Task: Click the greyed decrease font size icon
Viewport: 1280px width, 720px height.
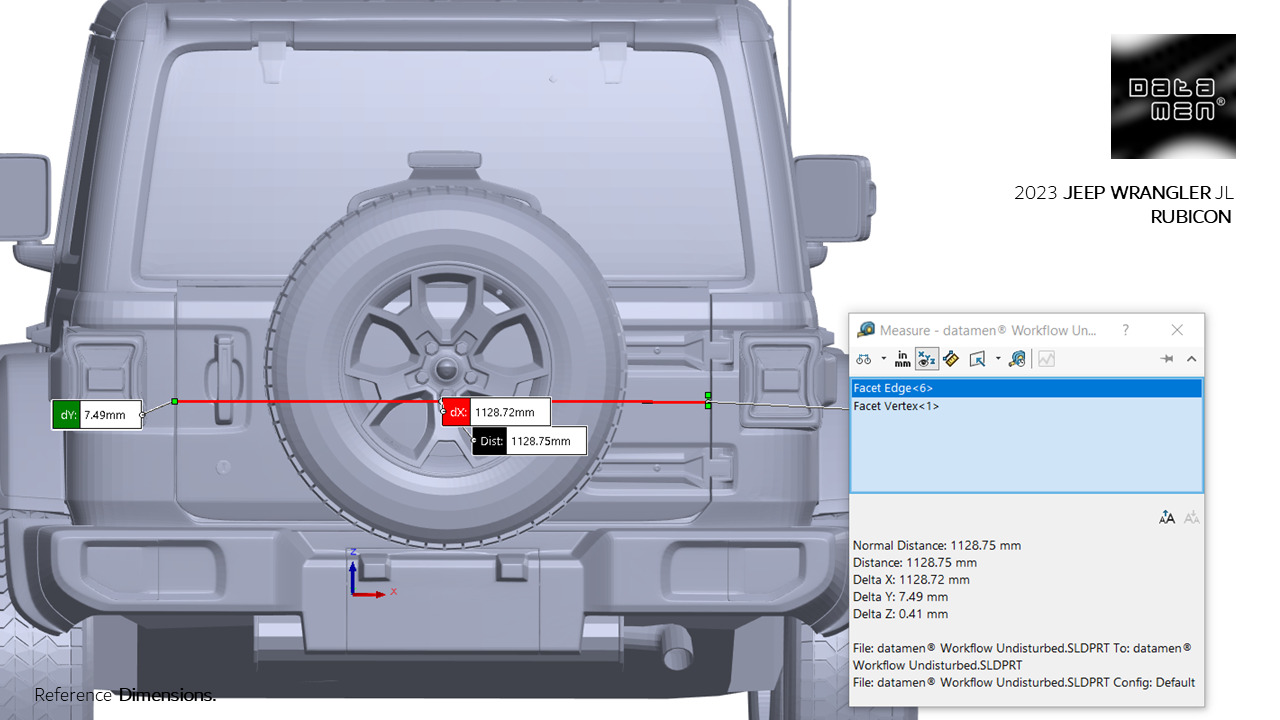Action: point(1191,517)
